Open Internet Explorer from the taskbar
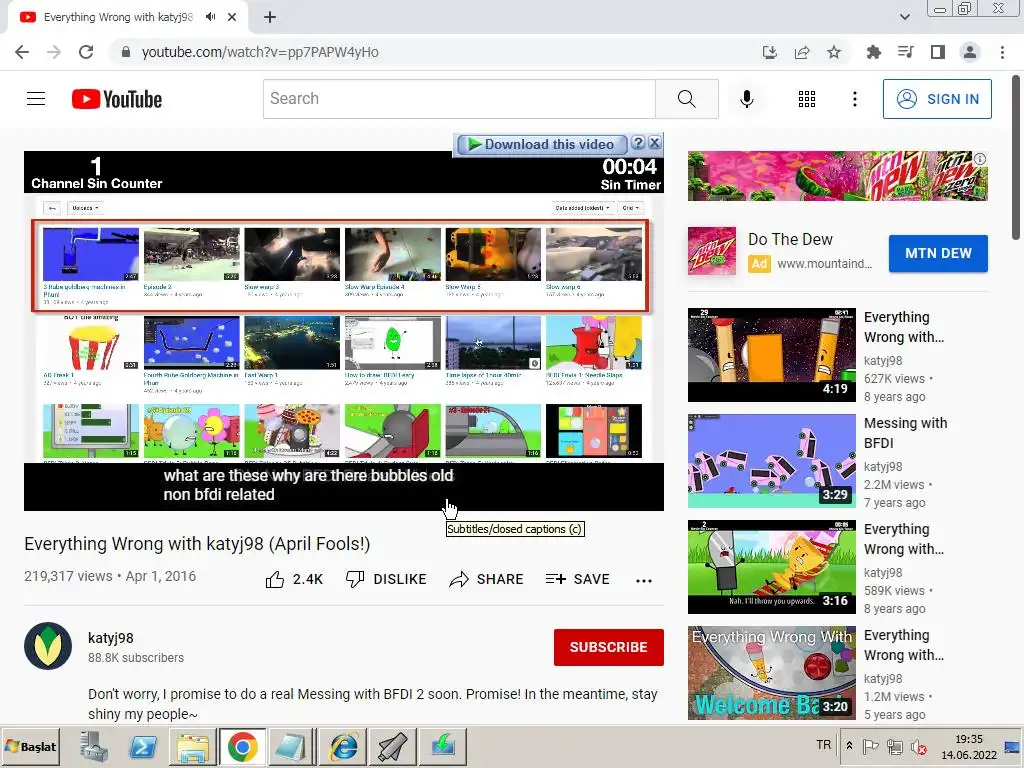 [x=344, y=746]
